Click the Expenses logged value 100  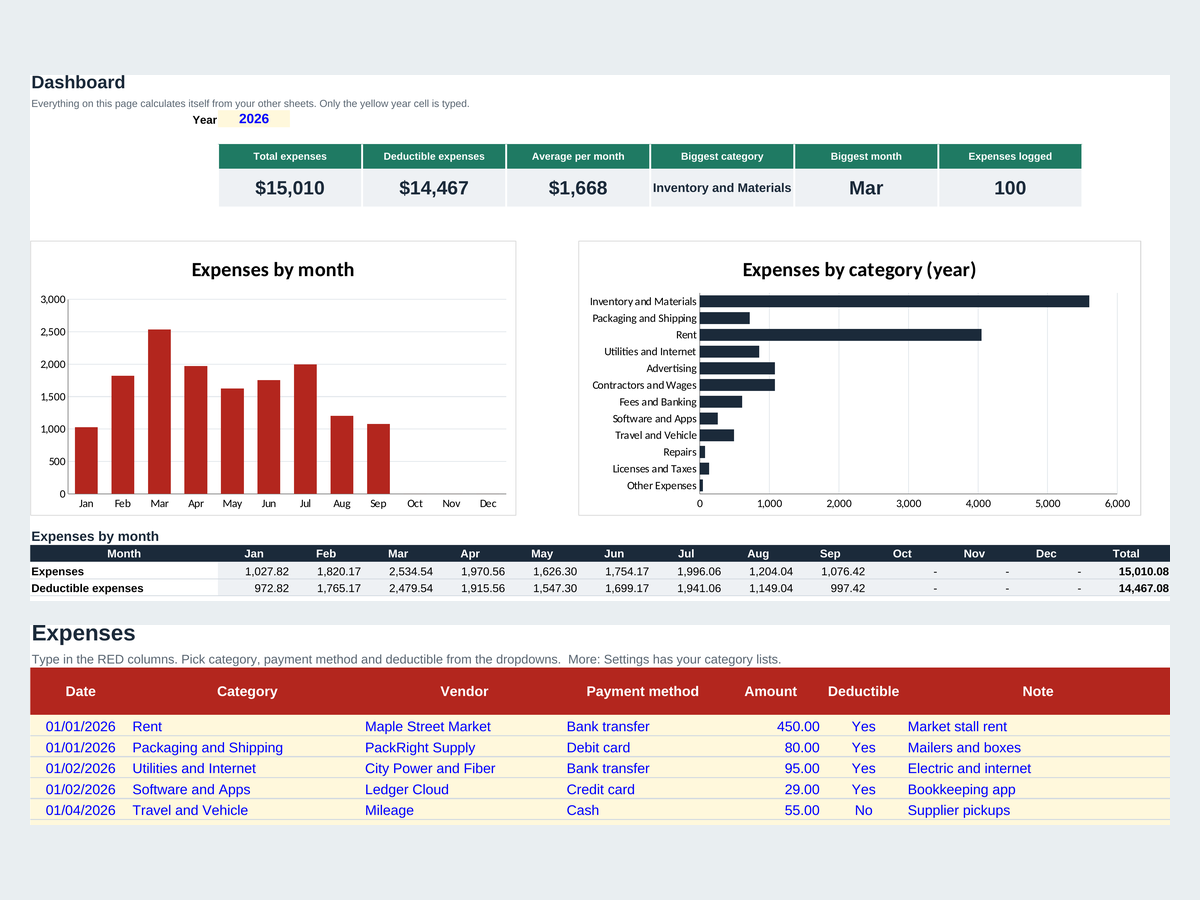coord(1010,188)
